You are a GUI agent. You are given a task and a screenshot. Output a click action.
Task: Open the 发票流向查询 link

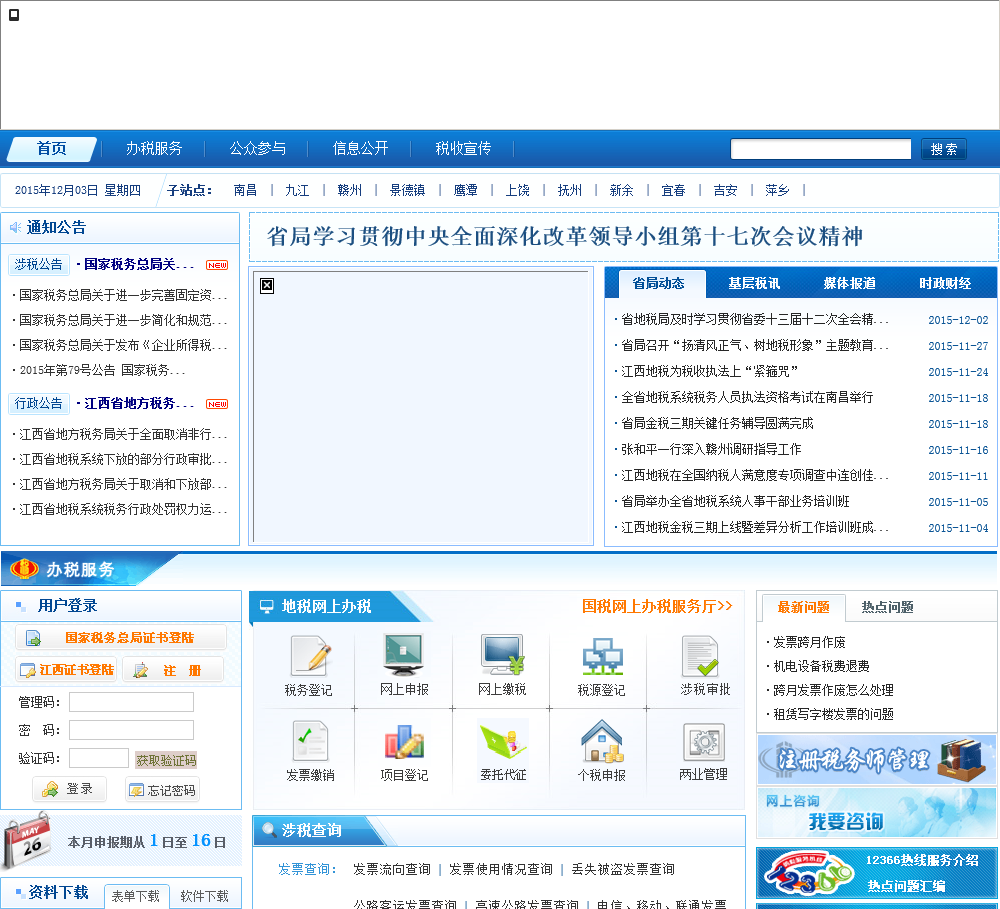(392, 869)
